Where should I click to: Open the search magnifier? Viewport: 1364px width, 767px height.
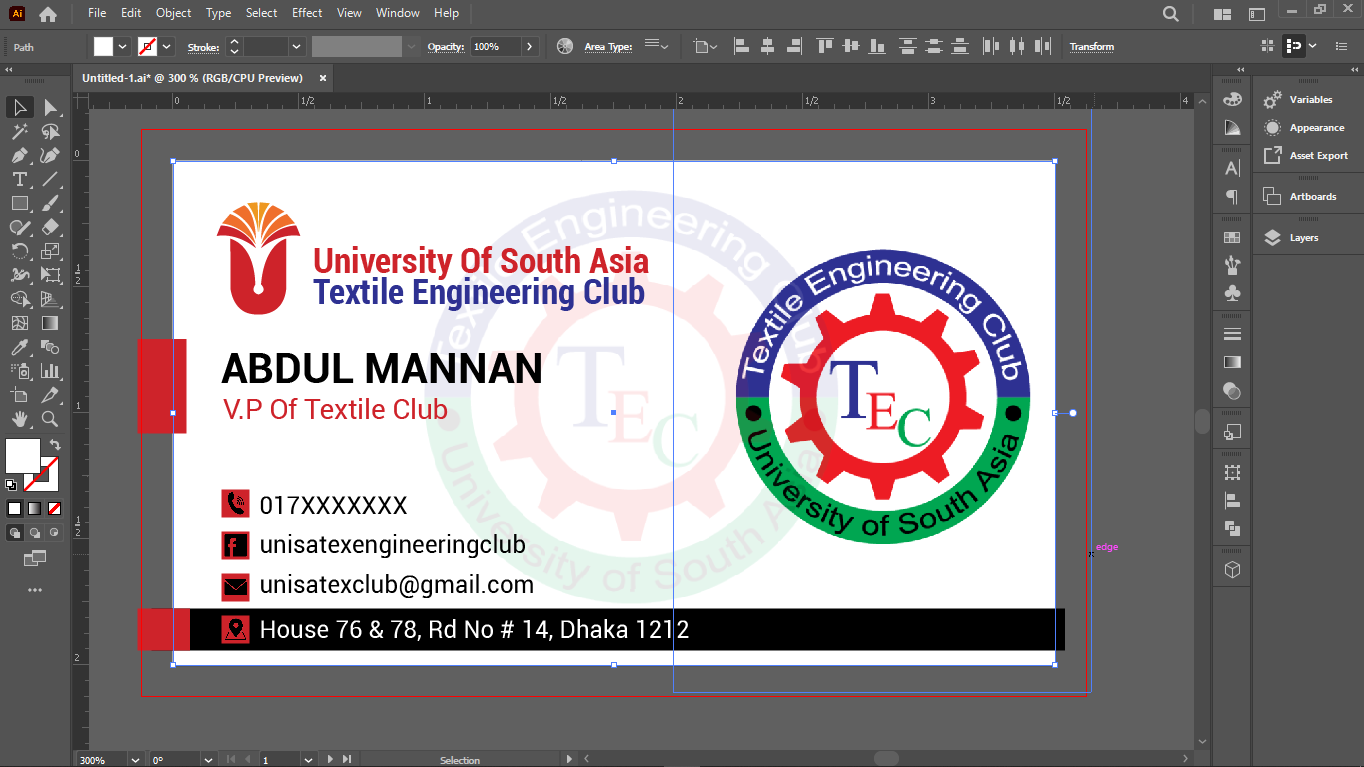pos(1171,14)
